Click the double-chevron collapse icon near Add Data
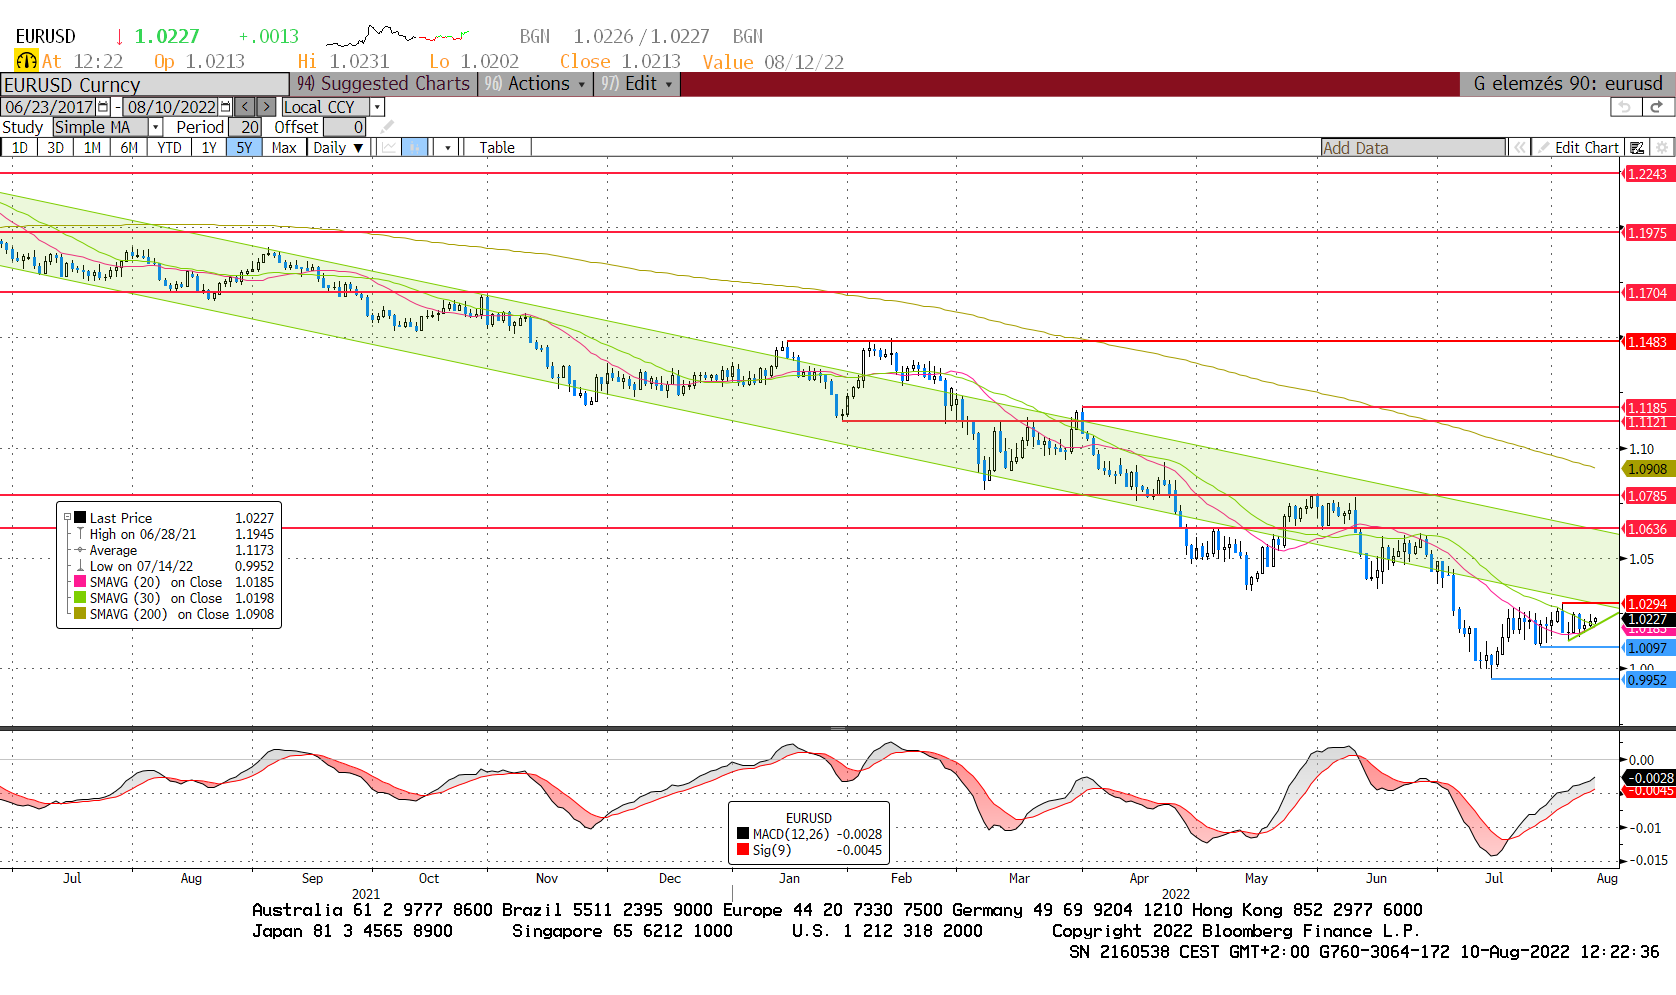The width and height of the screenshot is (1676, 995). tap(1520, 148)
